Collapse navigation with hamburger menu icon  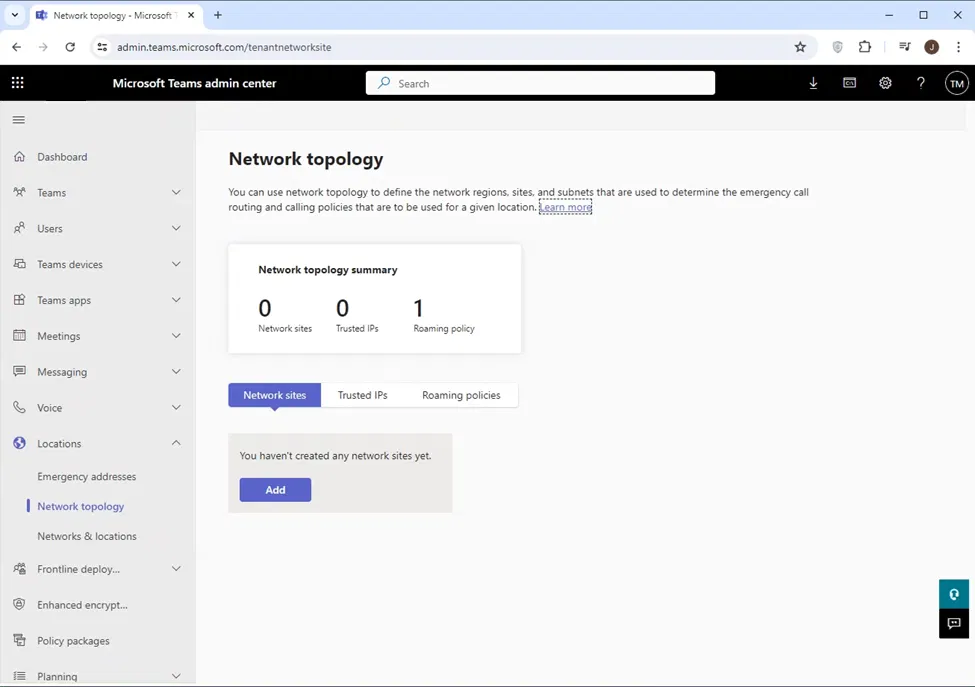tap(18, 120)
